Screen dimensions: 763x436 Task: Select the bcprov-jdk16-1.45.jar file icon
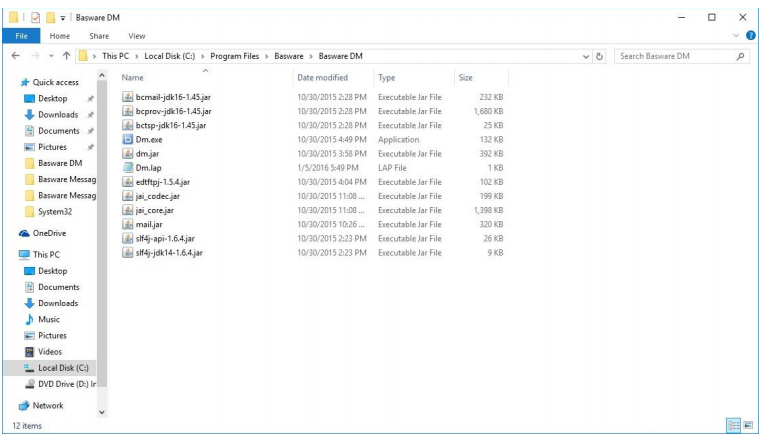coord(127,111)
